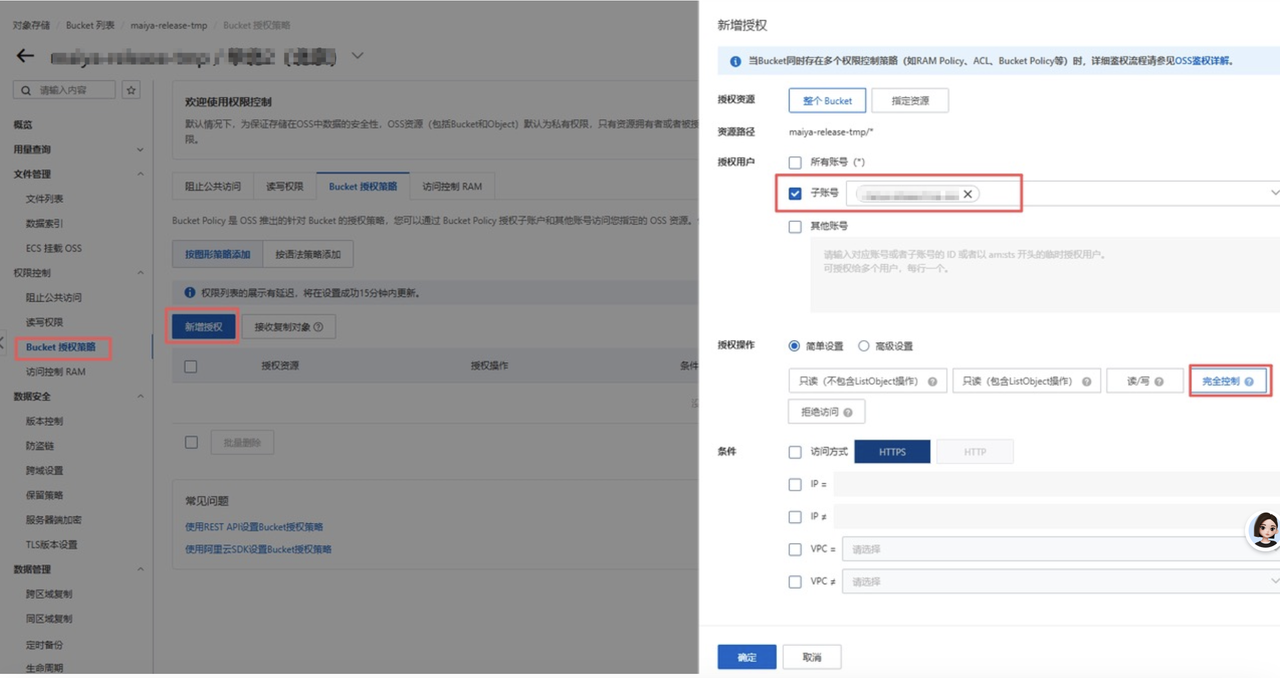This screenshot has height=678, width=1280.
Task: Check the VPC ≠ condition checkbox
Action: point(795,581)
